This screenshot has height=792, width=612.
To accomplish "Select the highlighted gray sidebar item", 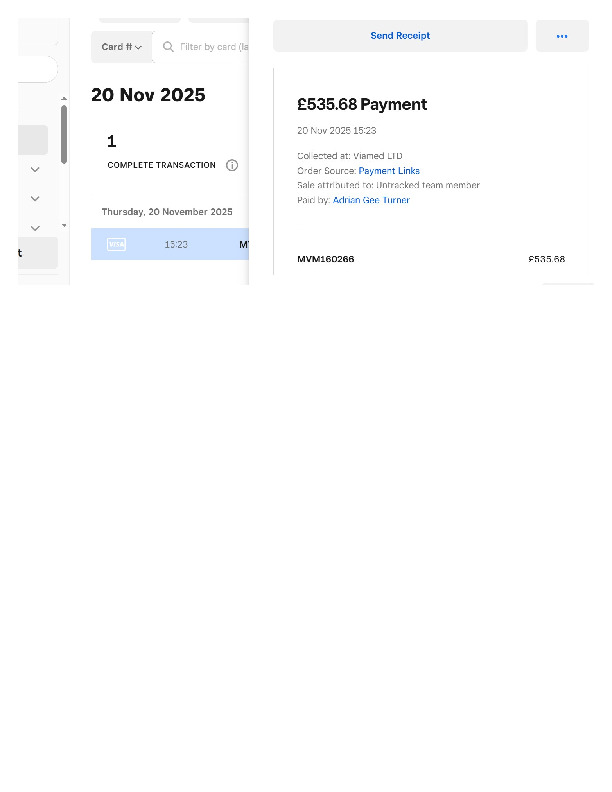I will [x=32, y=140].
